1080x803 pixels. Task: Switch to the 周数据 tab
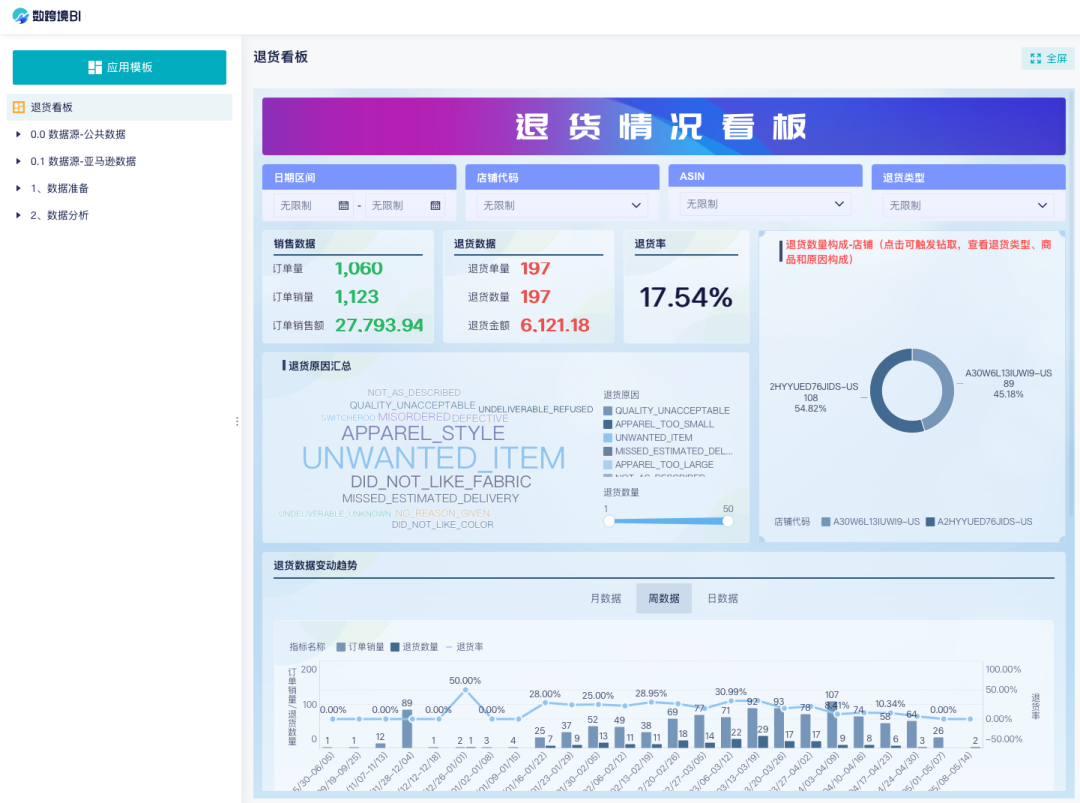point(664,598)
